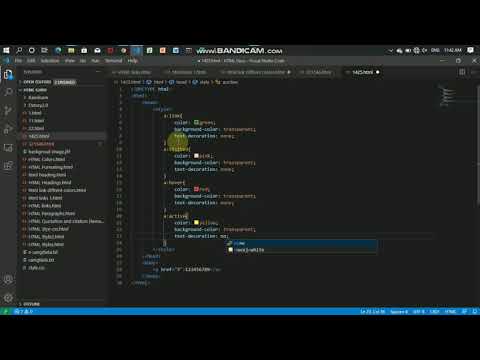Open editor More Actions ellipsis
This screenshot has height=360, width=480.
pyautogui.click(x=474, y=72)
